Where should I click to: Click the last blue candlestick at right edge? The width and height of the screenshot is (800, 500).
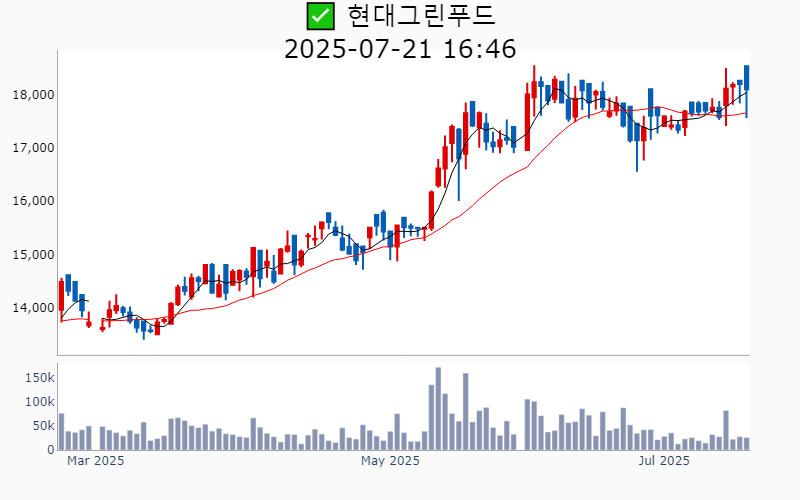pyautogui.click(x=747, y=91)
